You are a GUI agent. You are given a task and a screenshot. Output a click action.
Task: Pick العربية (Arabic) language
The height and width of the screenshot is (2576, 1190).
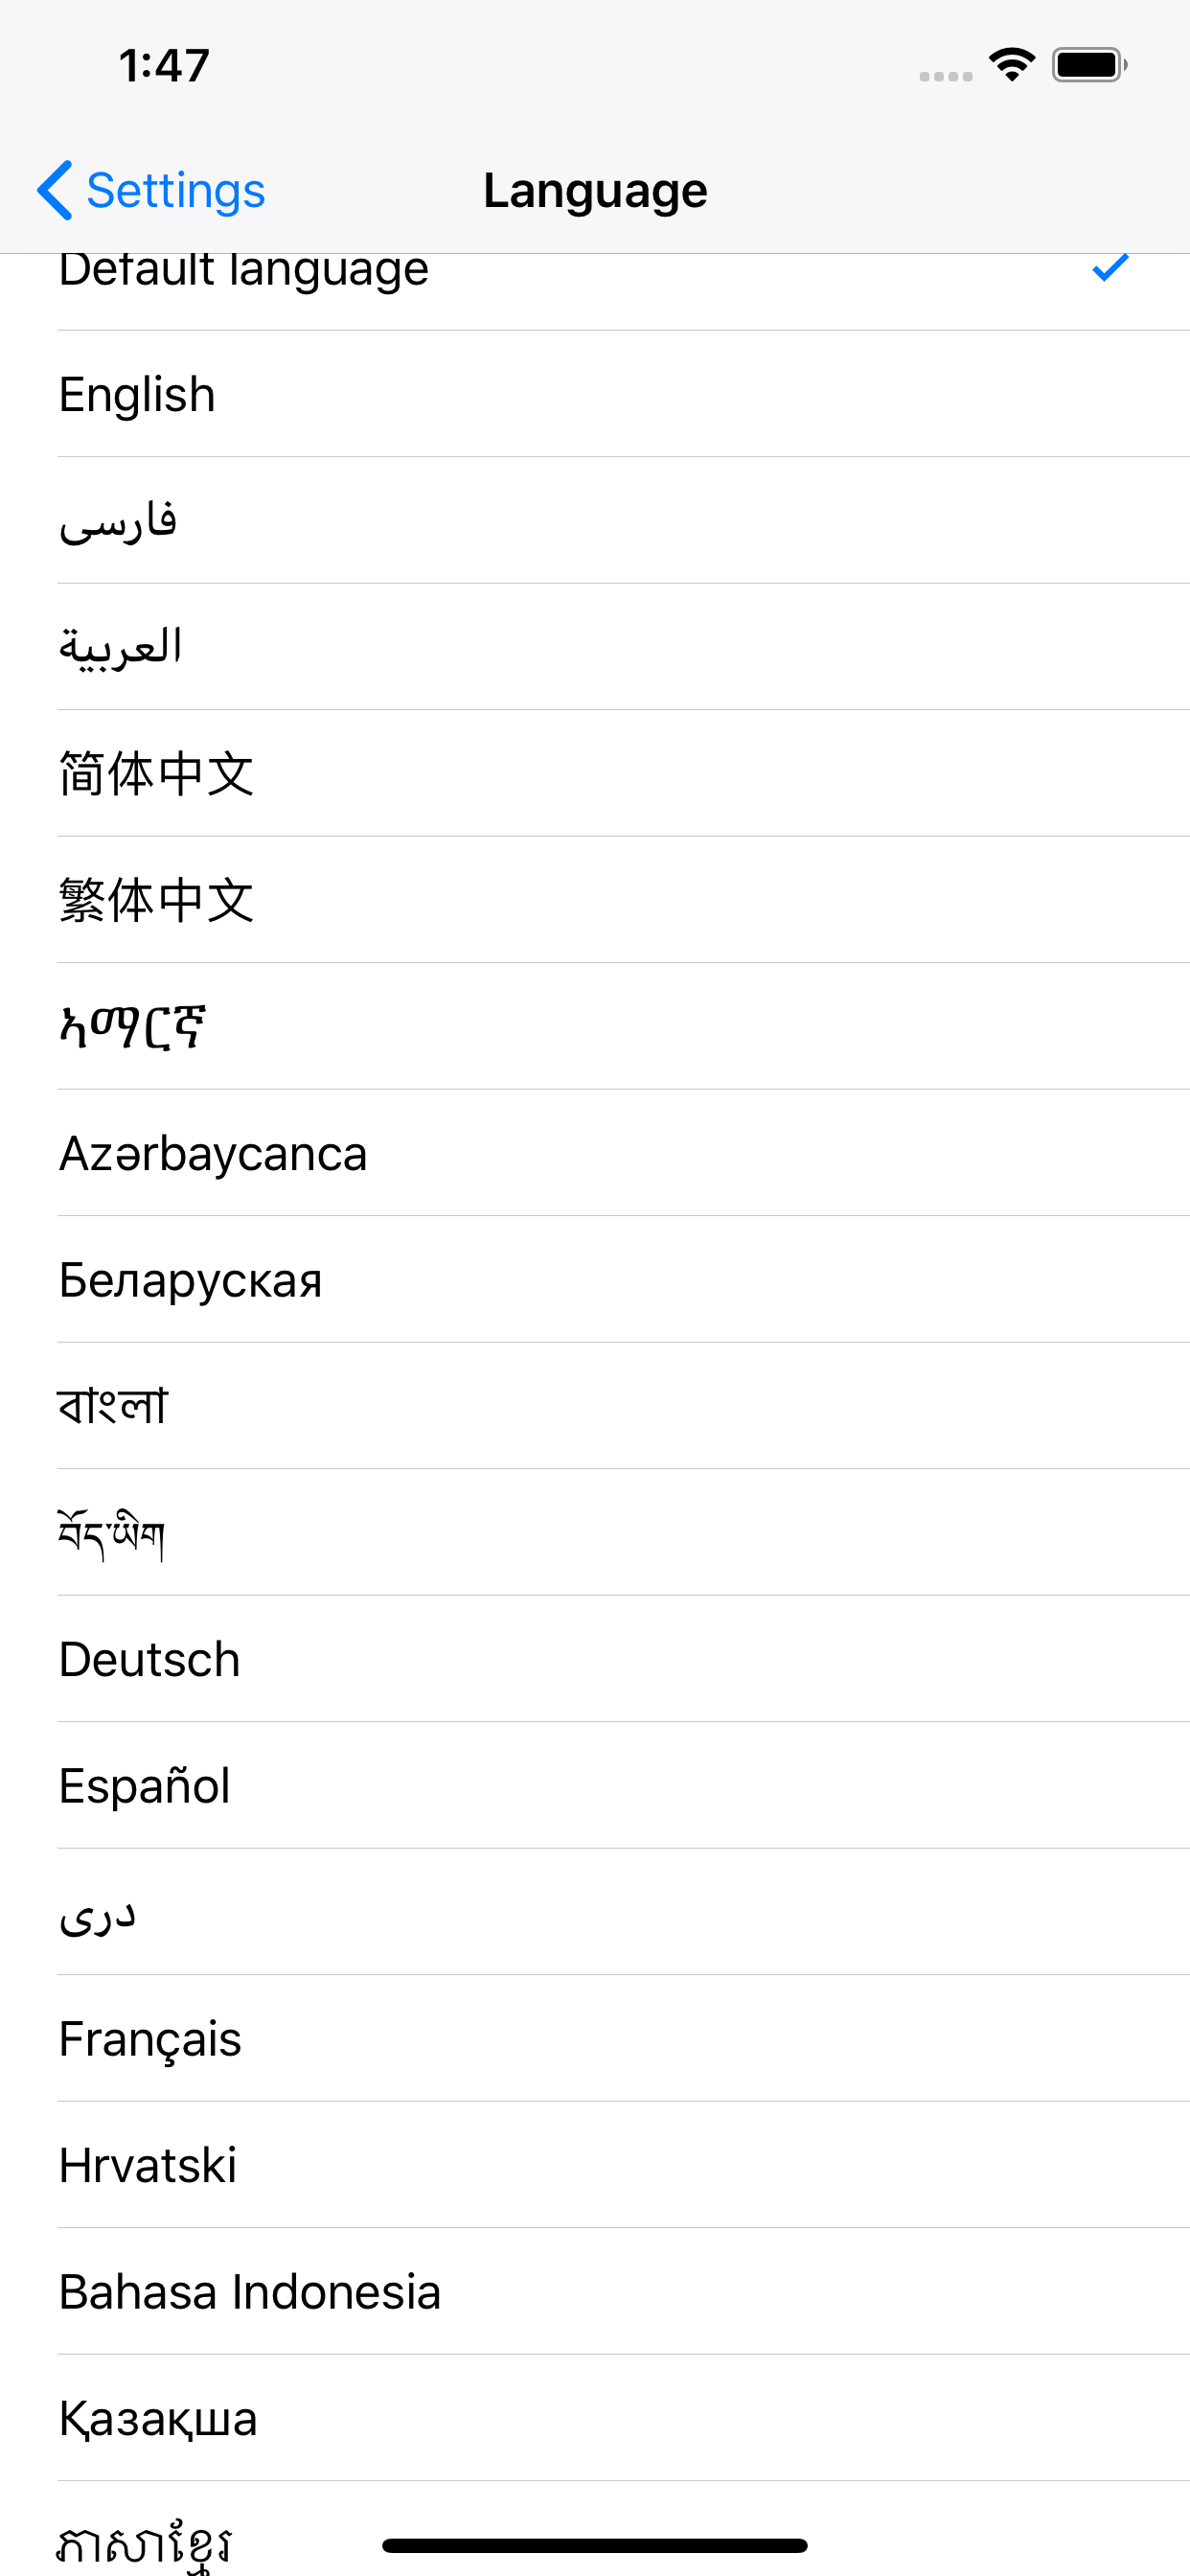point(121,647)
